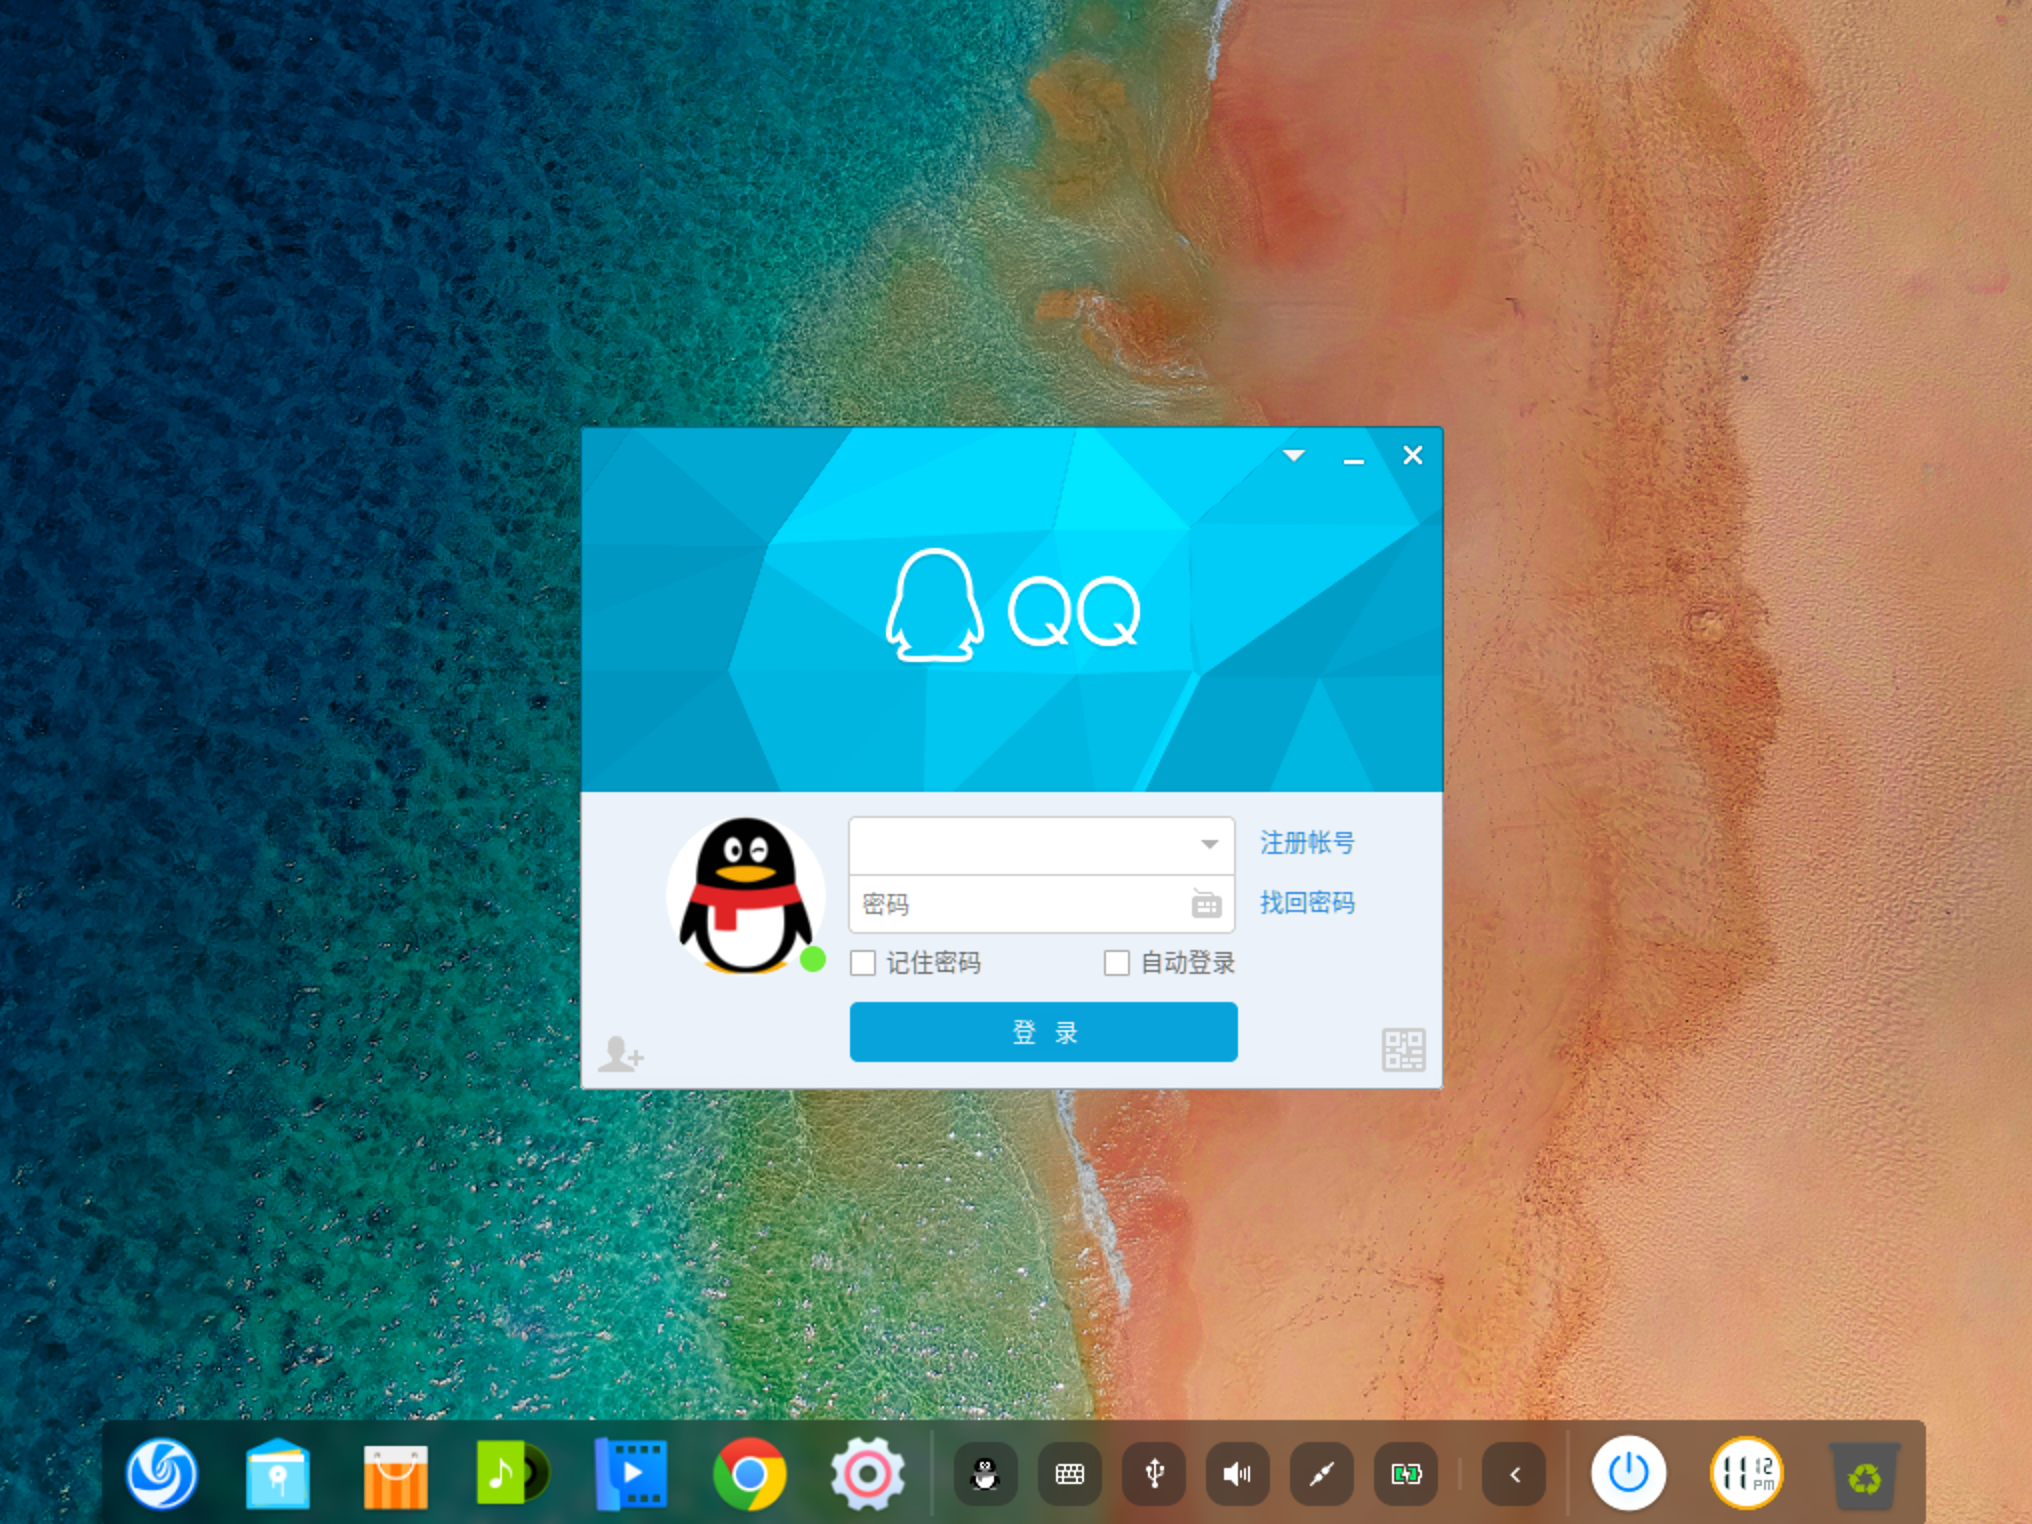Click the volume speaker tray icon
Screen dimensions: 2032x1524
(1238, 1474)
